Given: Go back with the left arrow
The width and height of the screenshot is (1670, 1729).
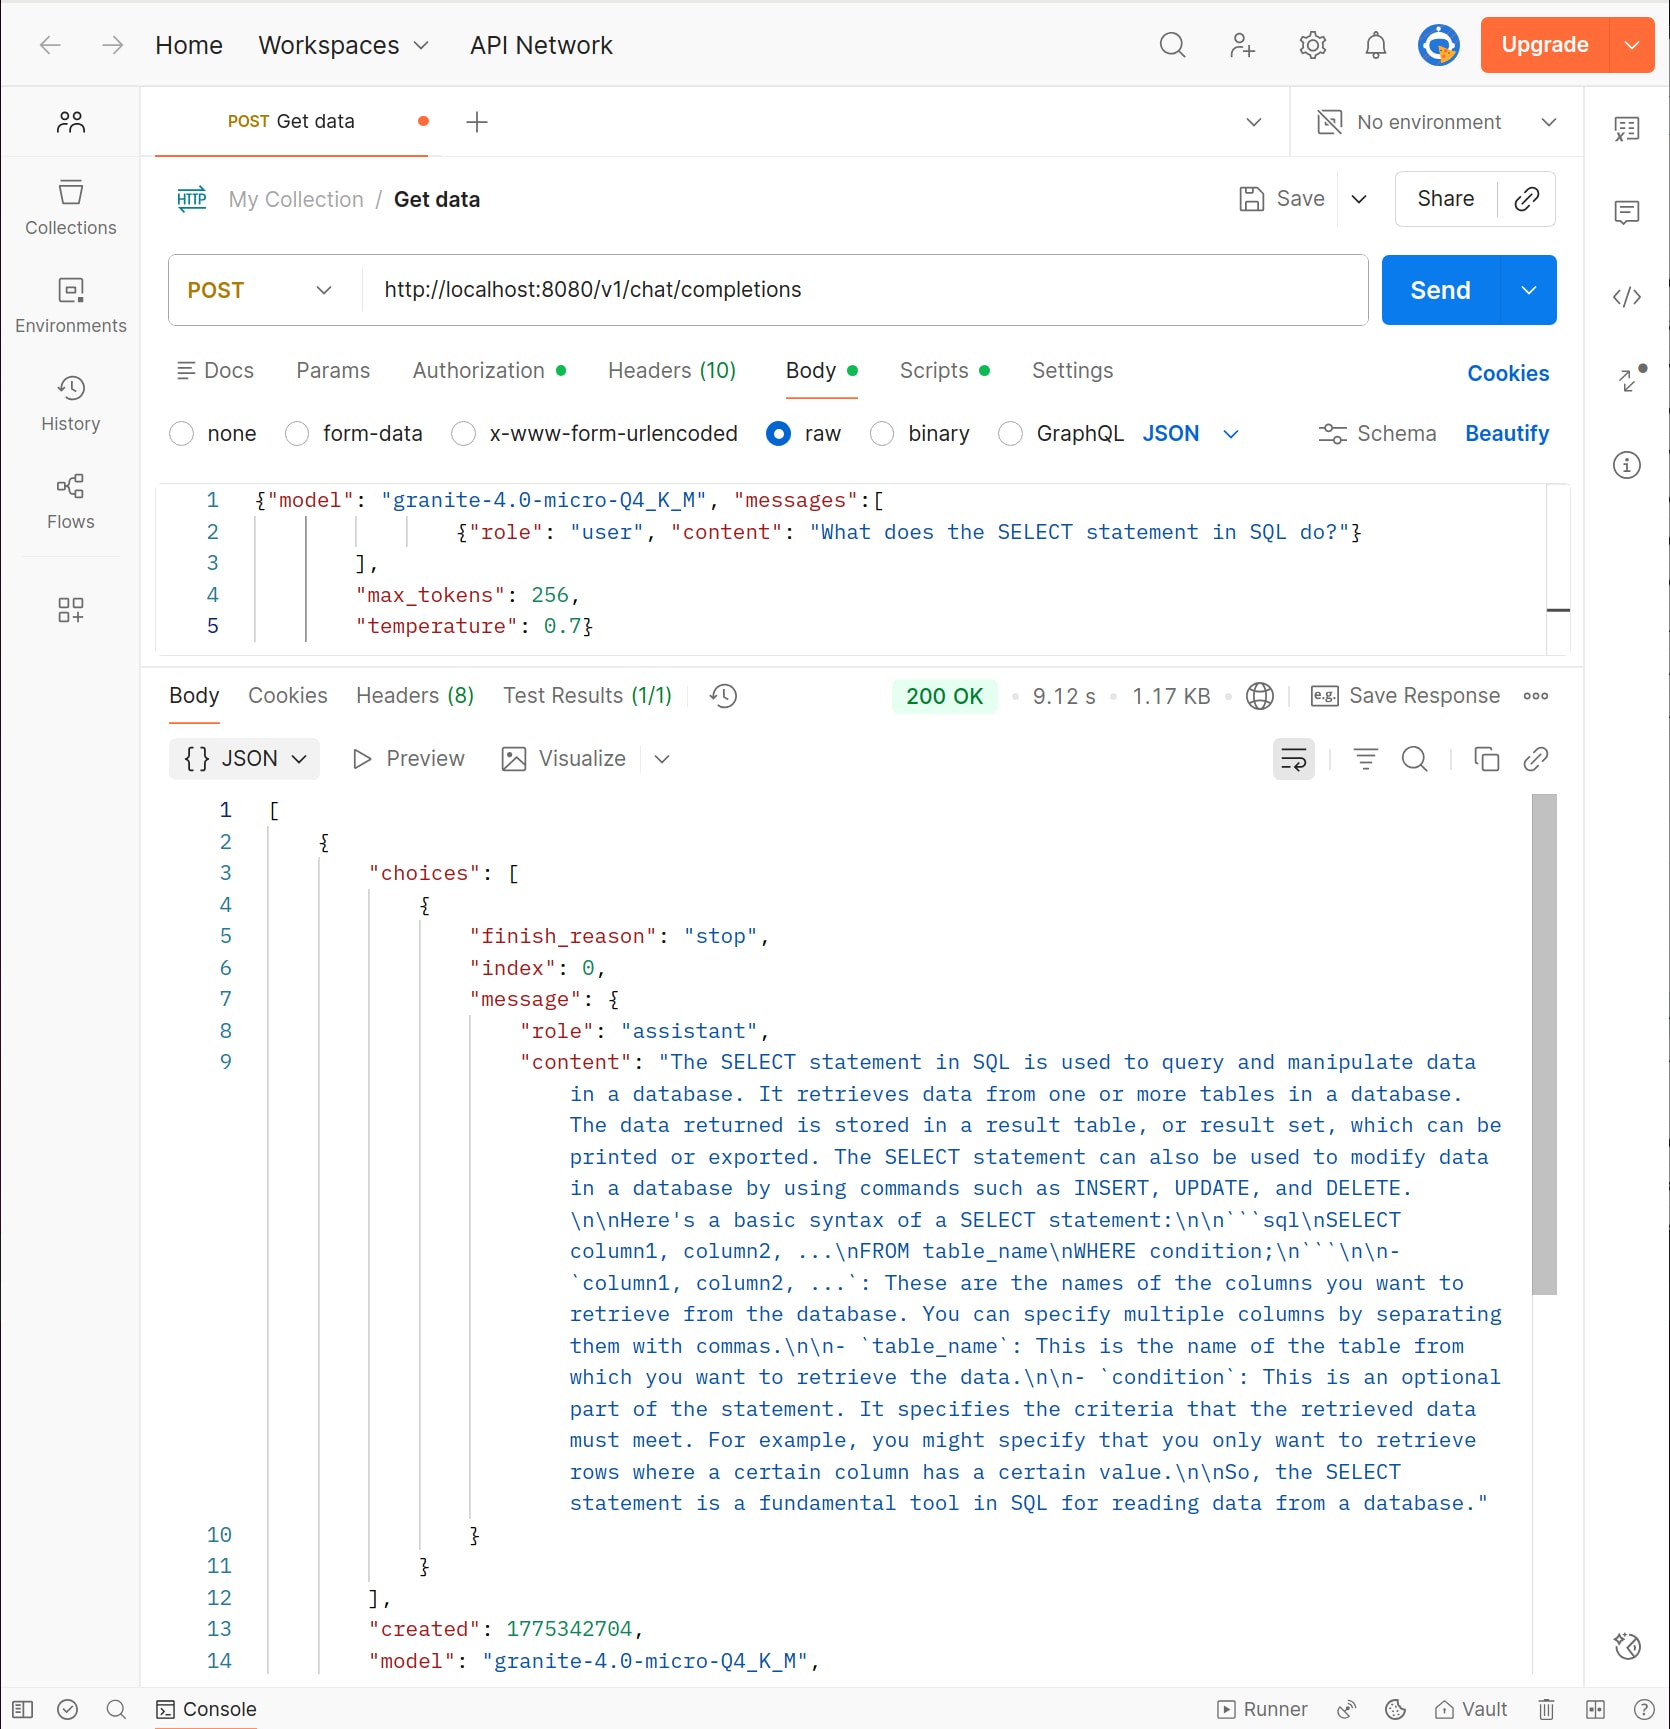Looking at the screenshot, I should pos(50,45).
